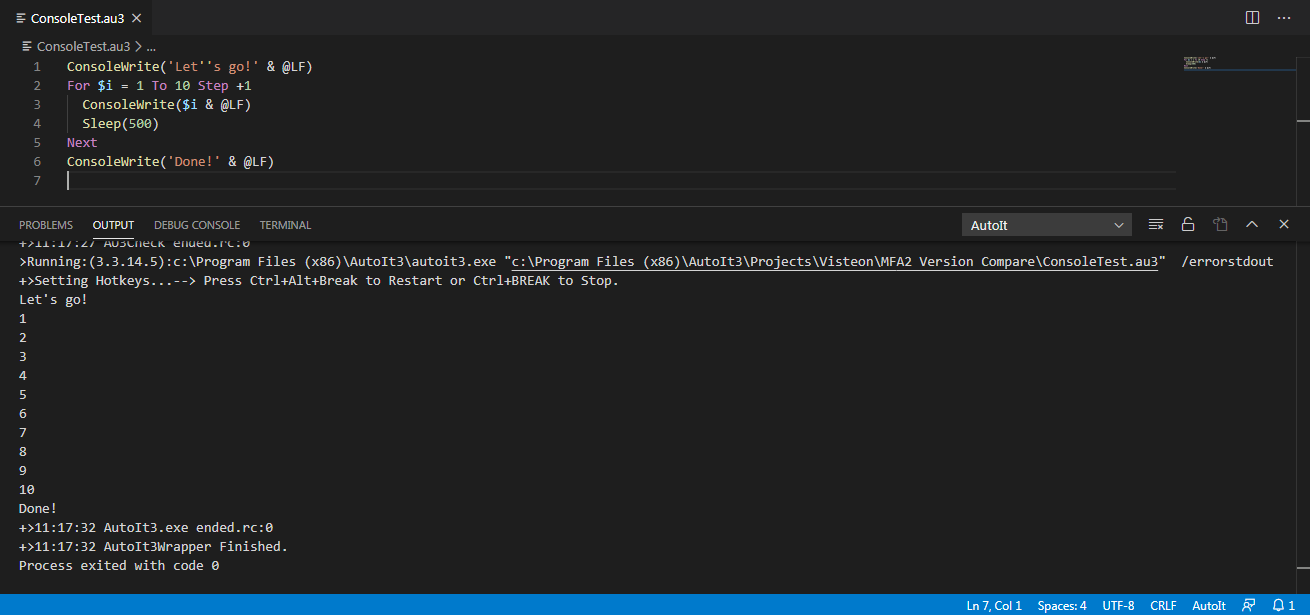Image resolution: width=1310 pixels, height=615 pixels.
Task: Click ConsoleTest.au3 in the breadcrumb
Action: (82, 46)
